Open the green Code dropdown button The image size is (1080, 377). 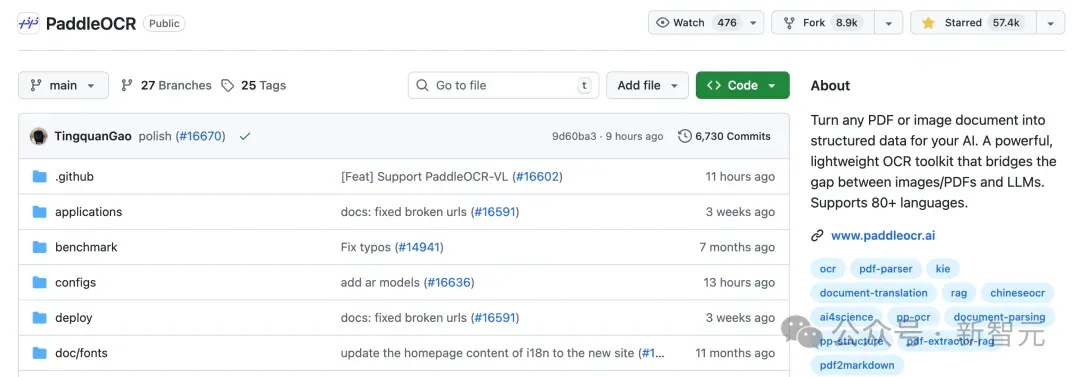coord(742,85)
